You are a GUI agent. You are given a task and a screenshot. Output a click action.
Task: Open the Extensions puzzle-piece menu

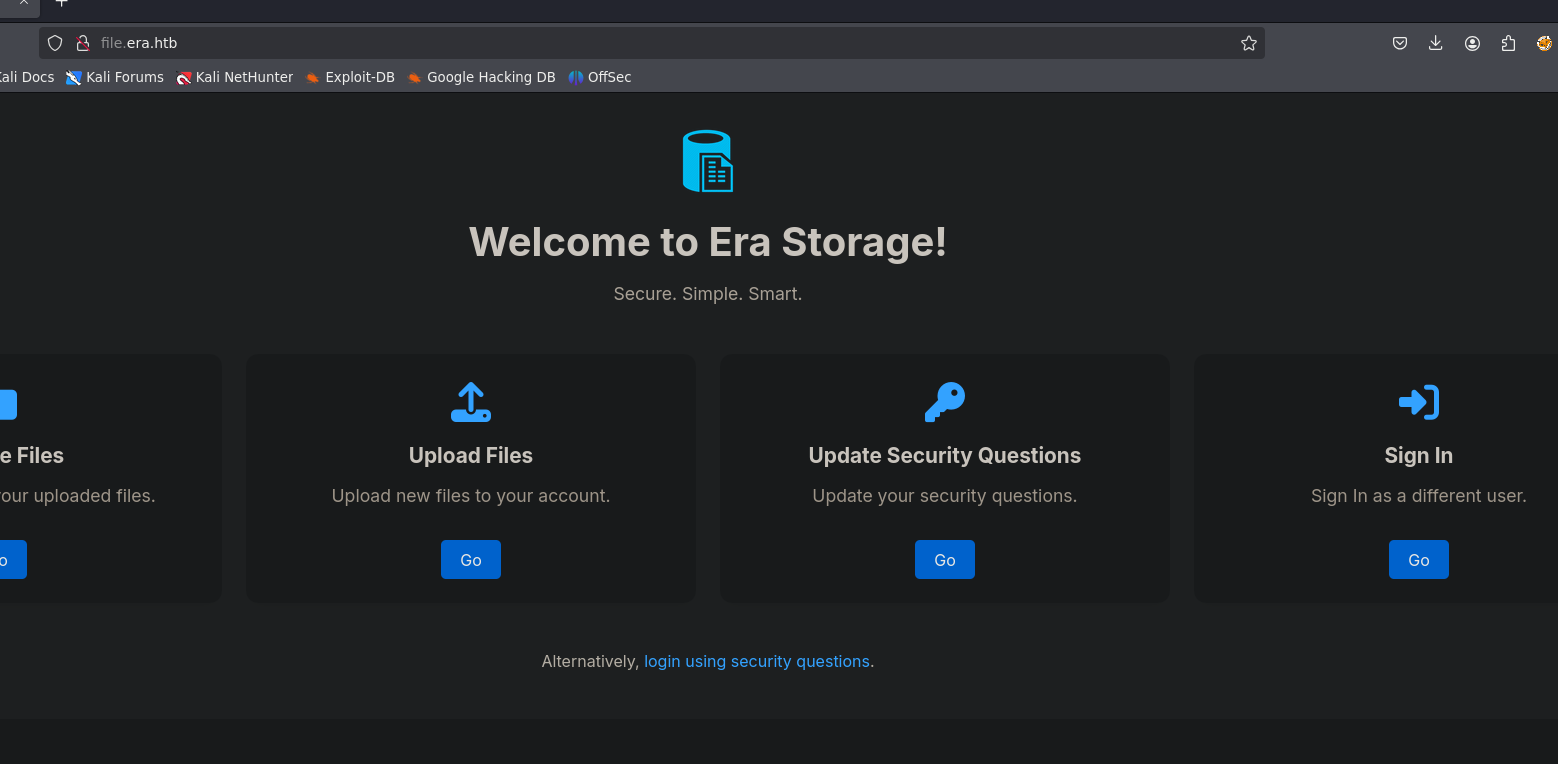pyautogui.click(x=1508, y=43)
